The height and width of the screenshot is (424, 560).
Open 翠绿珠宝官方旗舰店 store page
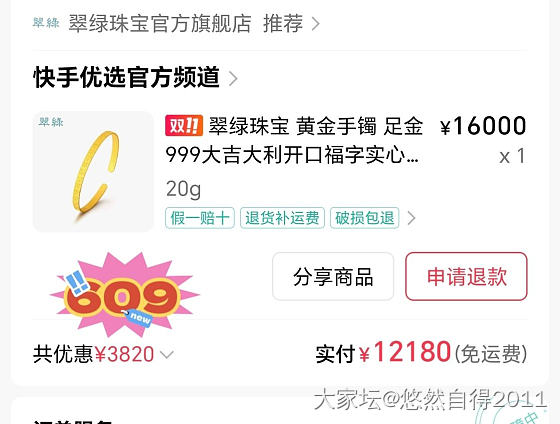tap(160, 24)
